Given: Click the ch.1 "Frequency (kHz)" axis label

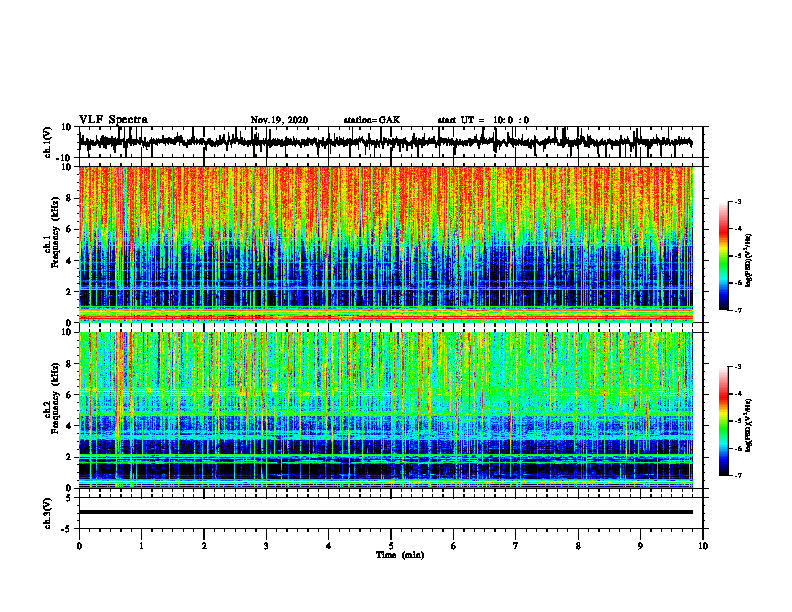Looking at the screenshot, I should pyautogui.click(x=55, y=232).
